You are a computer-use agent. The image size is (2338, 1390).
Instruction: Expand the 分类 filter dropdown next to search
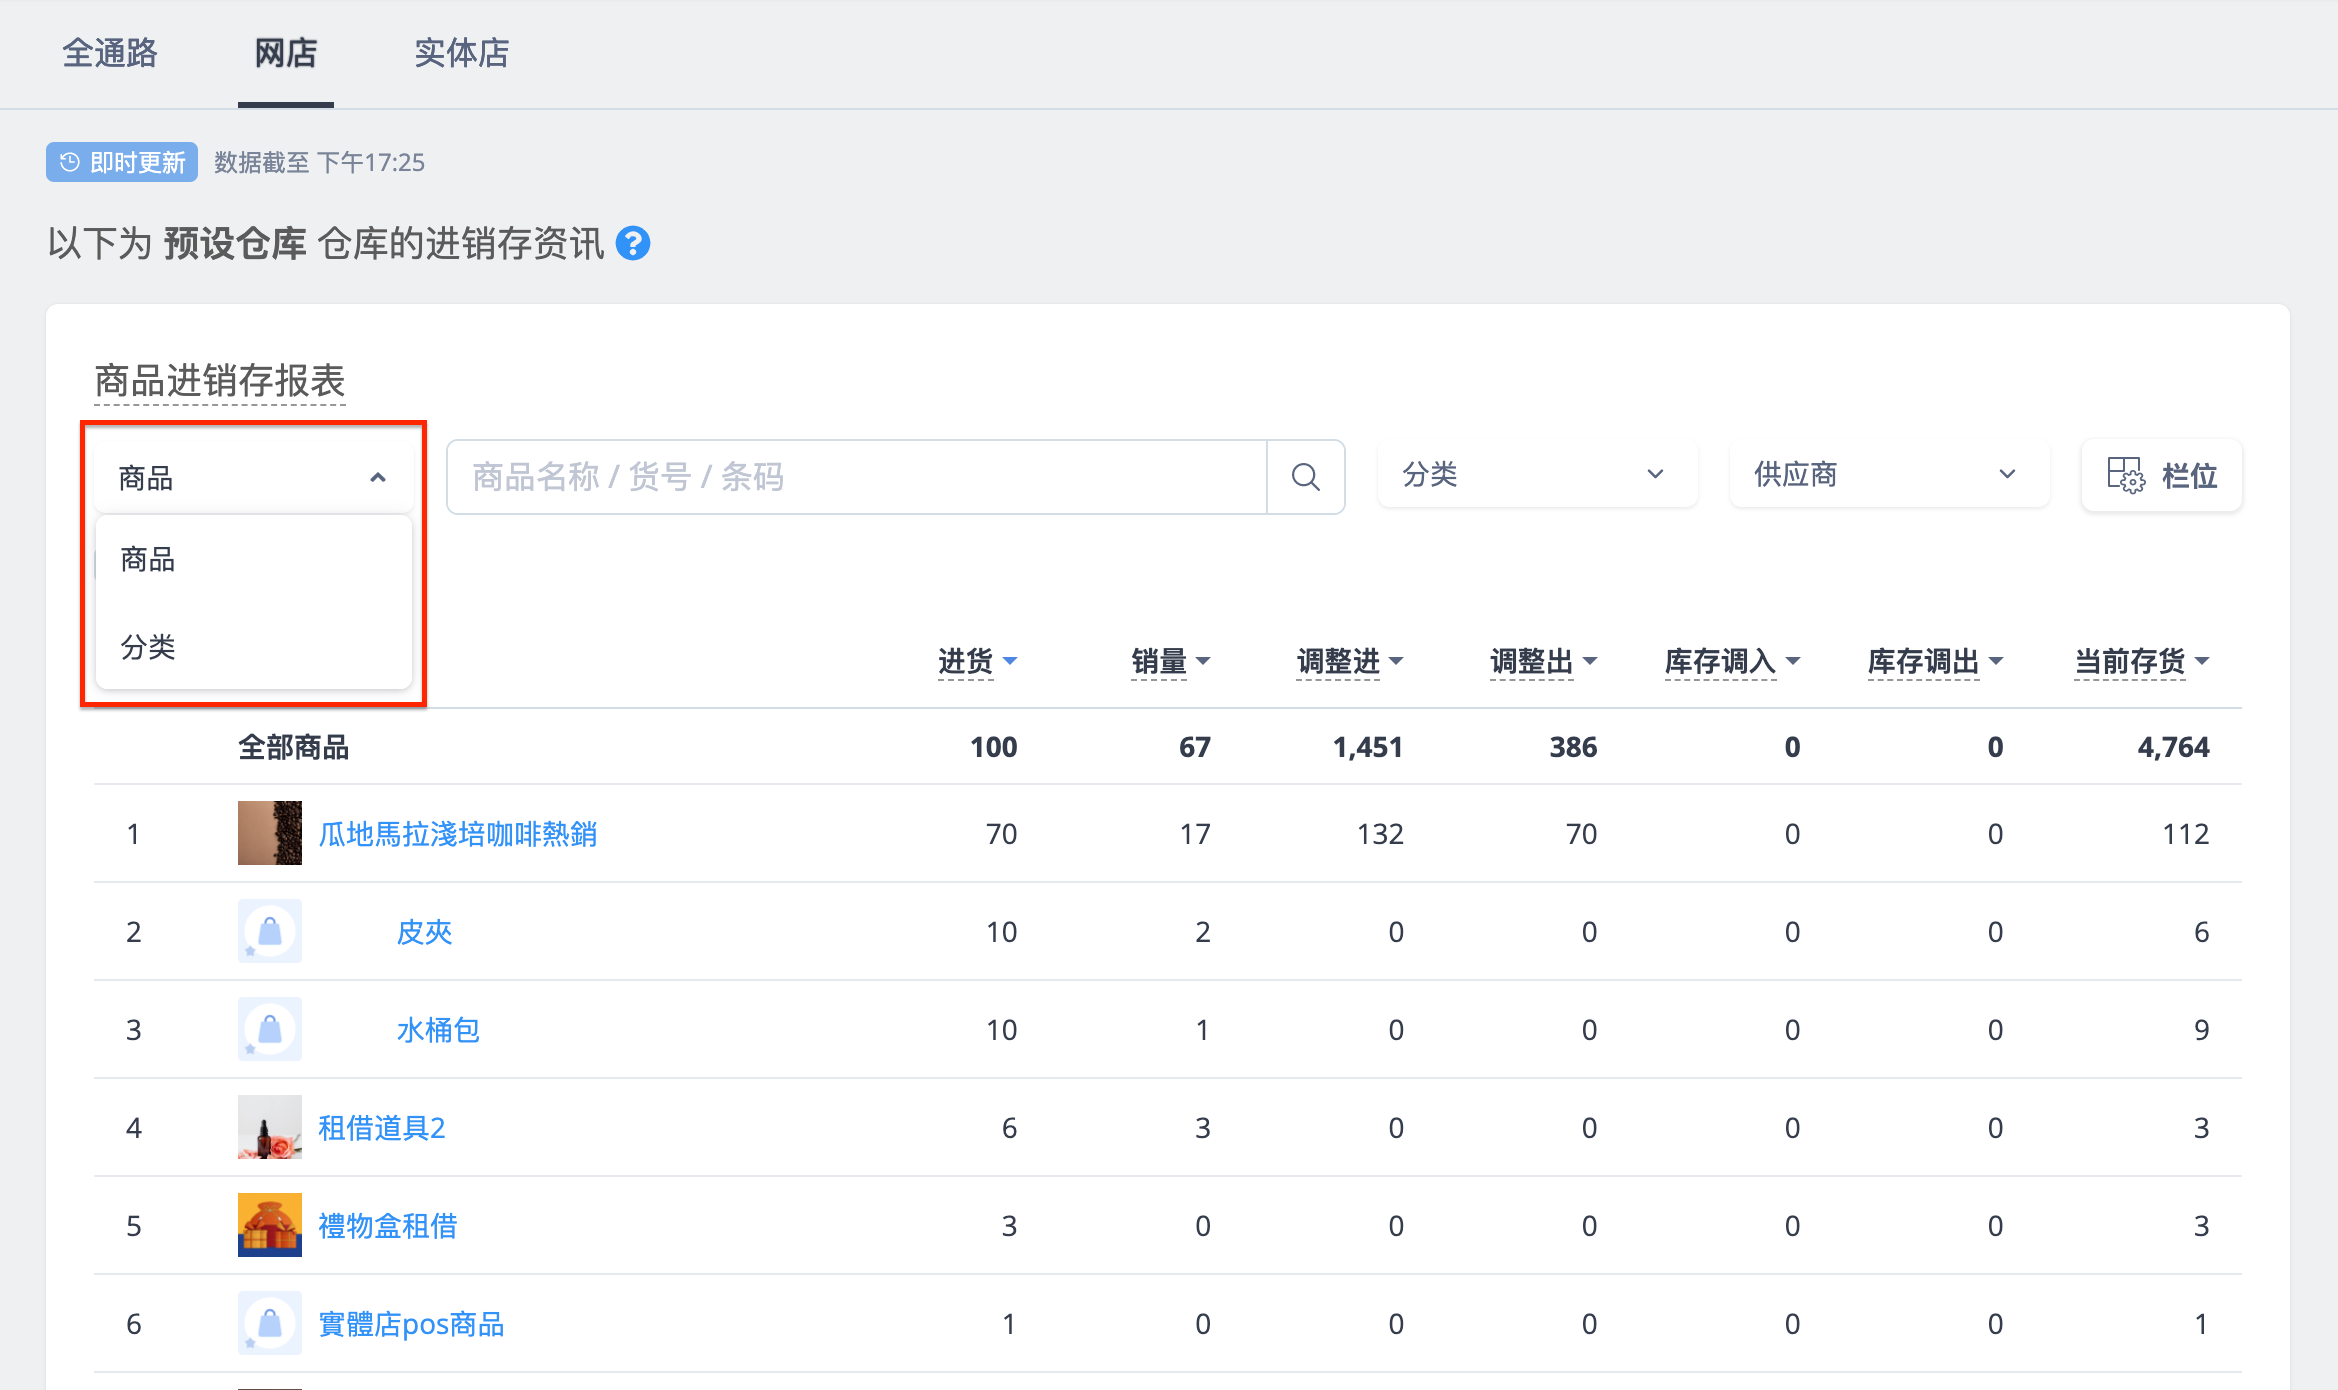pyautogui.click(x=1537, y=474)
